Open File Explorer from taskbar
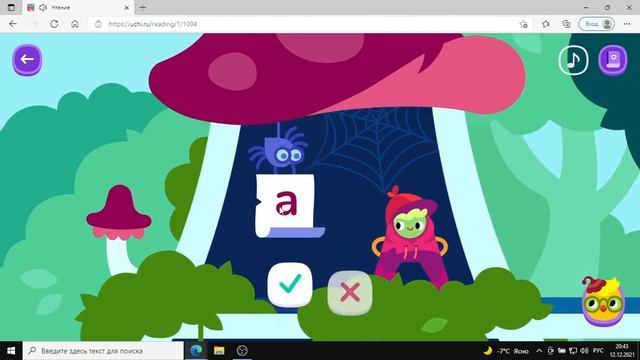Image resolution: width=640 pixels, height=360 pixels. click(x=219, y=351)
